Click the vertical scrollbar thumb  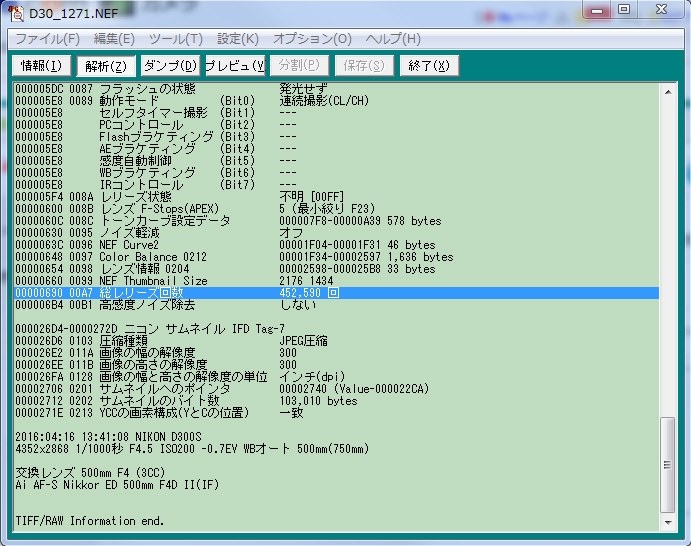[668, 464]
